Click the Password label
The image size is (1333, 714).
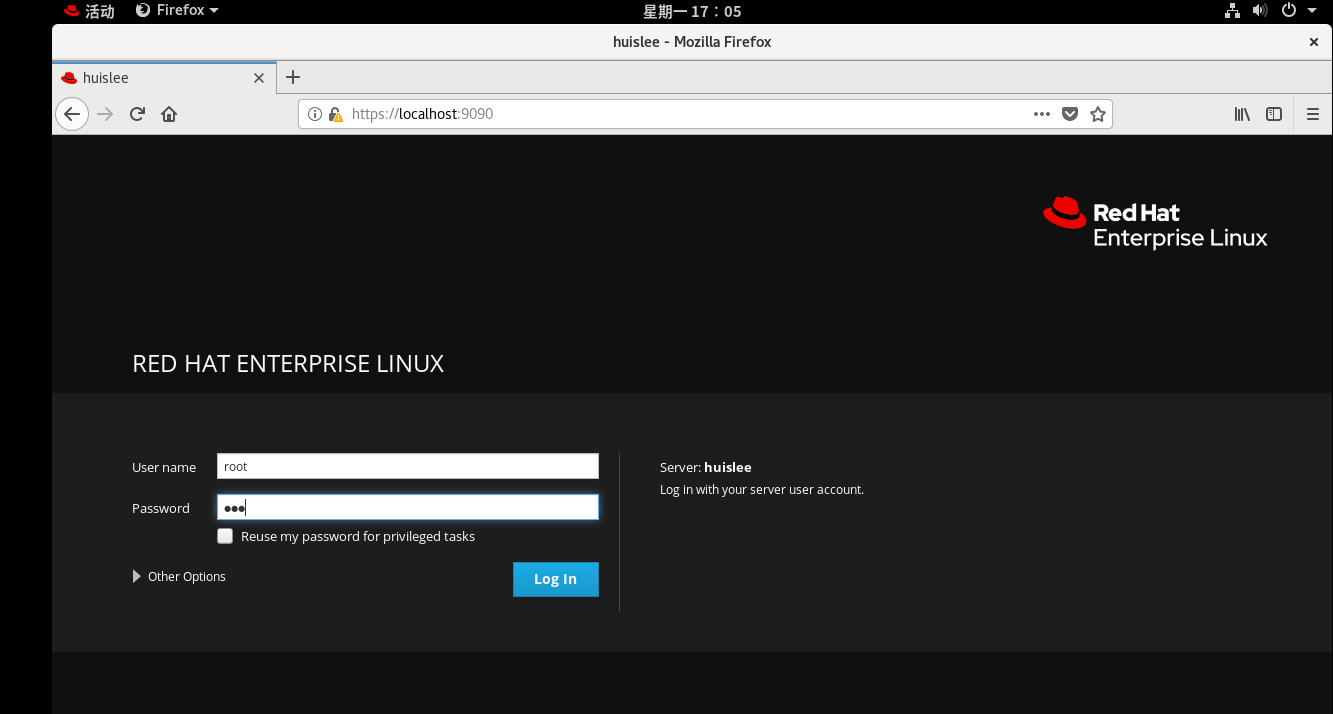(x=161, y=508)
